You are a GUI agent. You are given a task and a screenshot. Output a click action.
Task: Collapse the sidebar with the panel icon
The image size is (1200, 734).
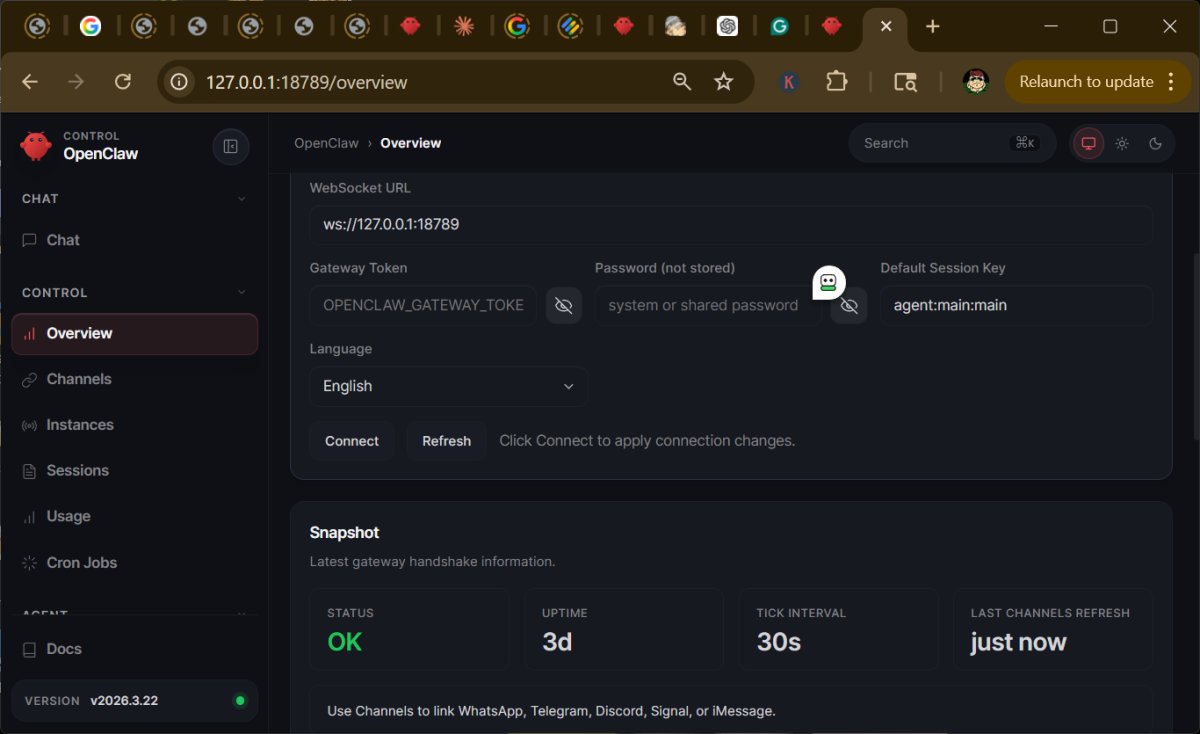click(x=231, y=147)
